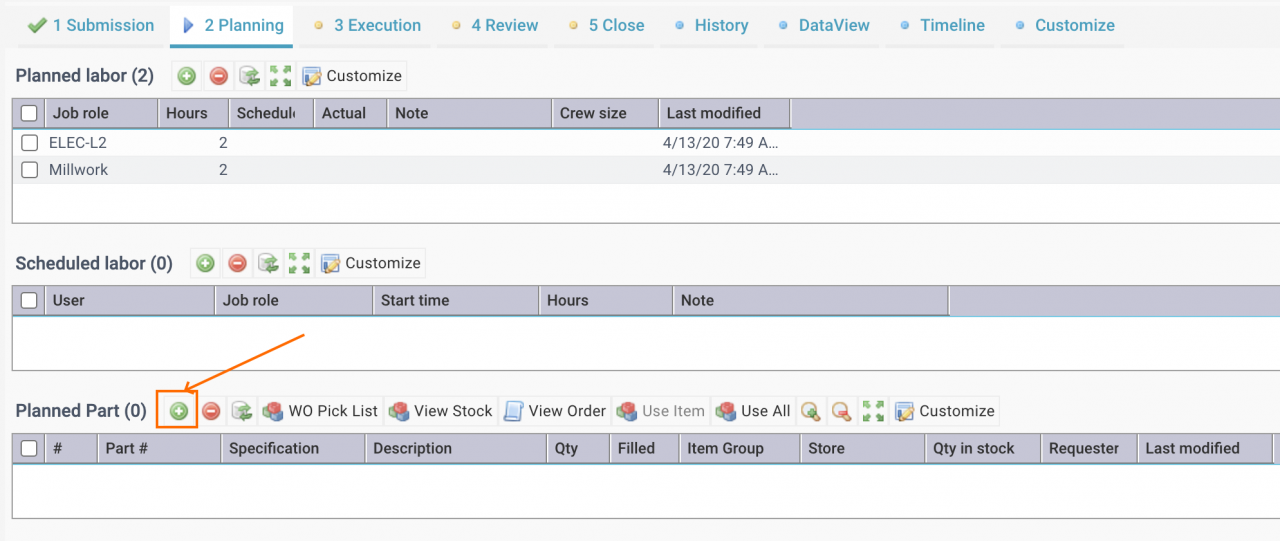Open the Timeline tab

point(941,25)
